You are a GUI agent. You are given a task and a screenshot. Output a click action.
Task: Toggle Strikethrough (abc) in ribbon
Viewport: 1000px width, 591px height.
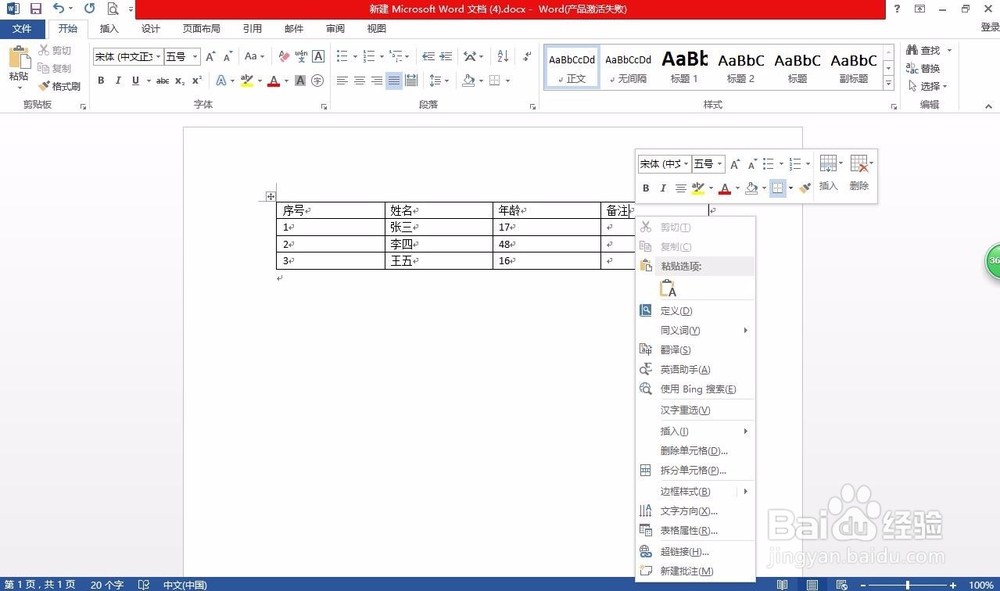163,81
